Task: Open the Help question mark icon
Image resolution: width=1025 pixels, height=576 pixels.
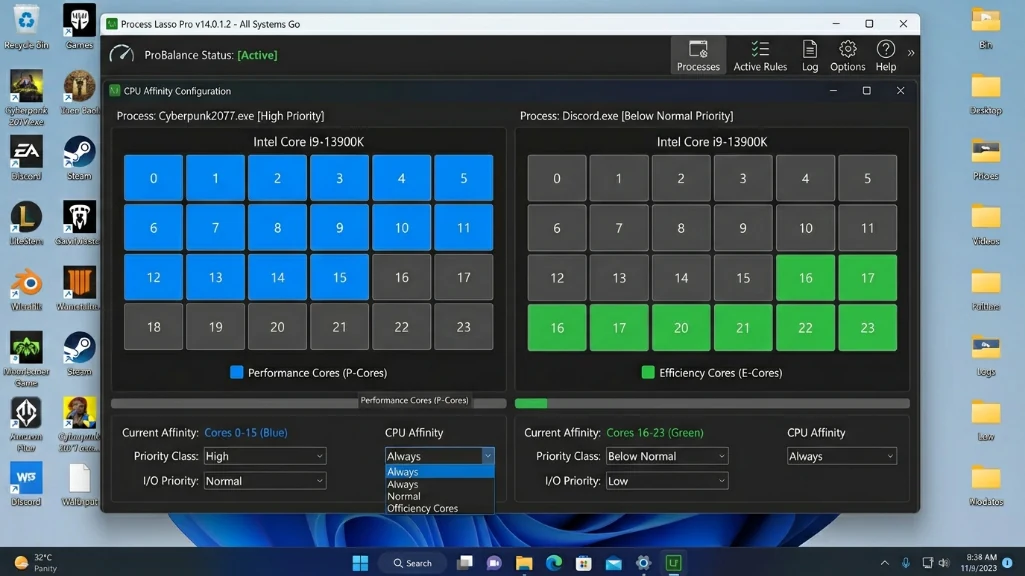Action: (x=885, y=56)
